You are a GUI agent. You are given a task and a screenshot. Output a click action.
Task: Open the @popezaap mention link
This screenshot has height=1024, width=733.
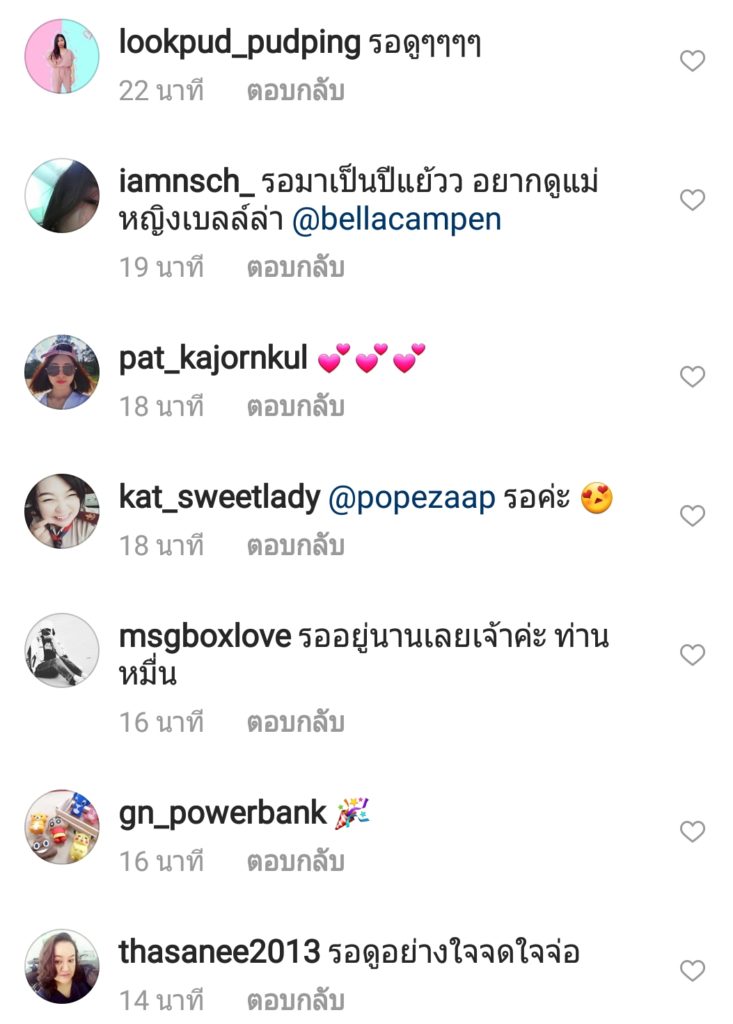tap(412, 500)
